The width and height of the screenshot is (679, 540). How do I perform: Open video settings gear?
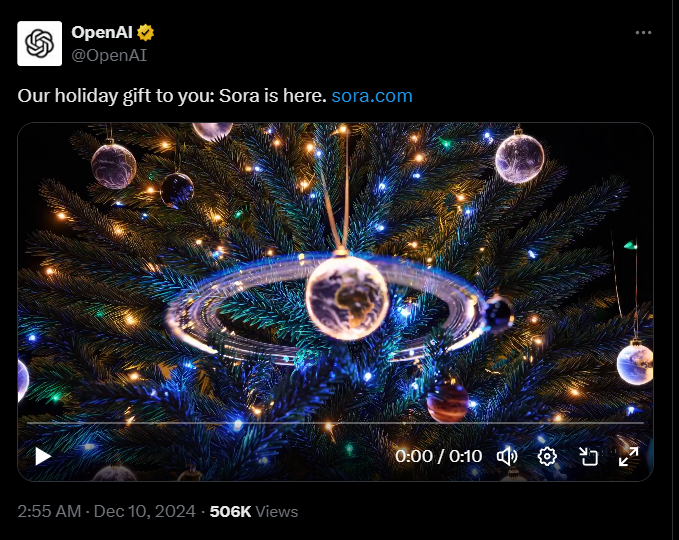[547, 456]
